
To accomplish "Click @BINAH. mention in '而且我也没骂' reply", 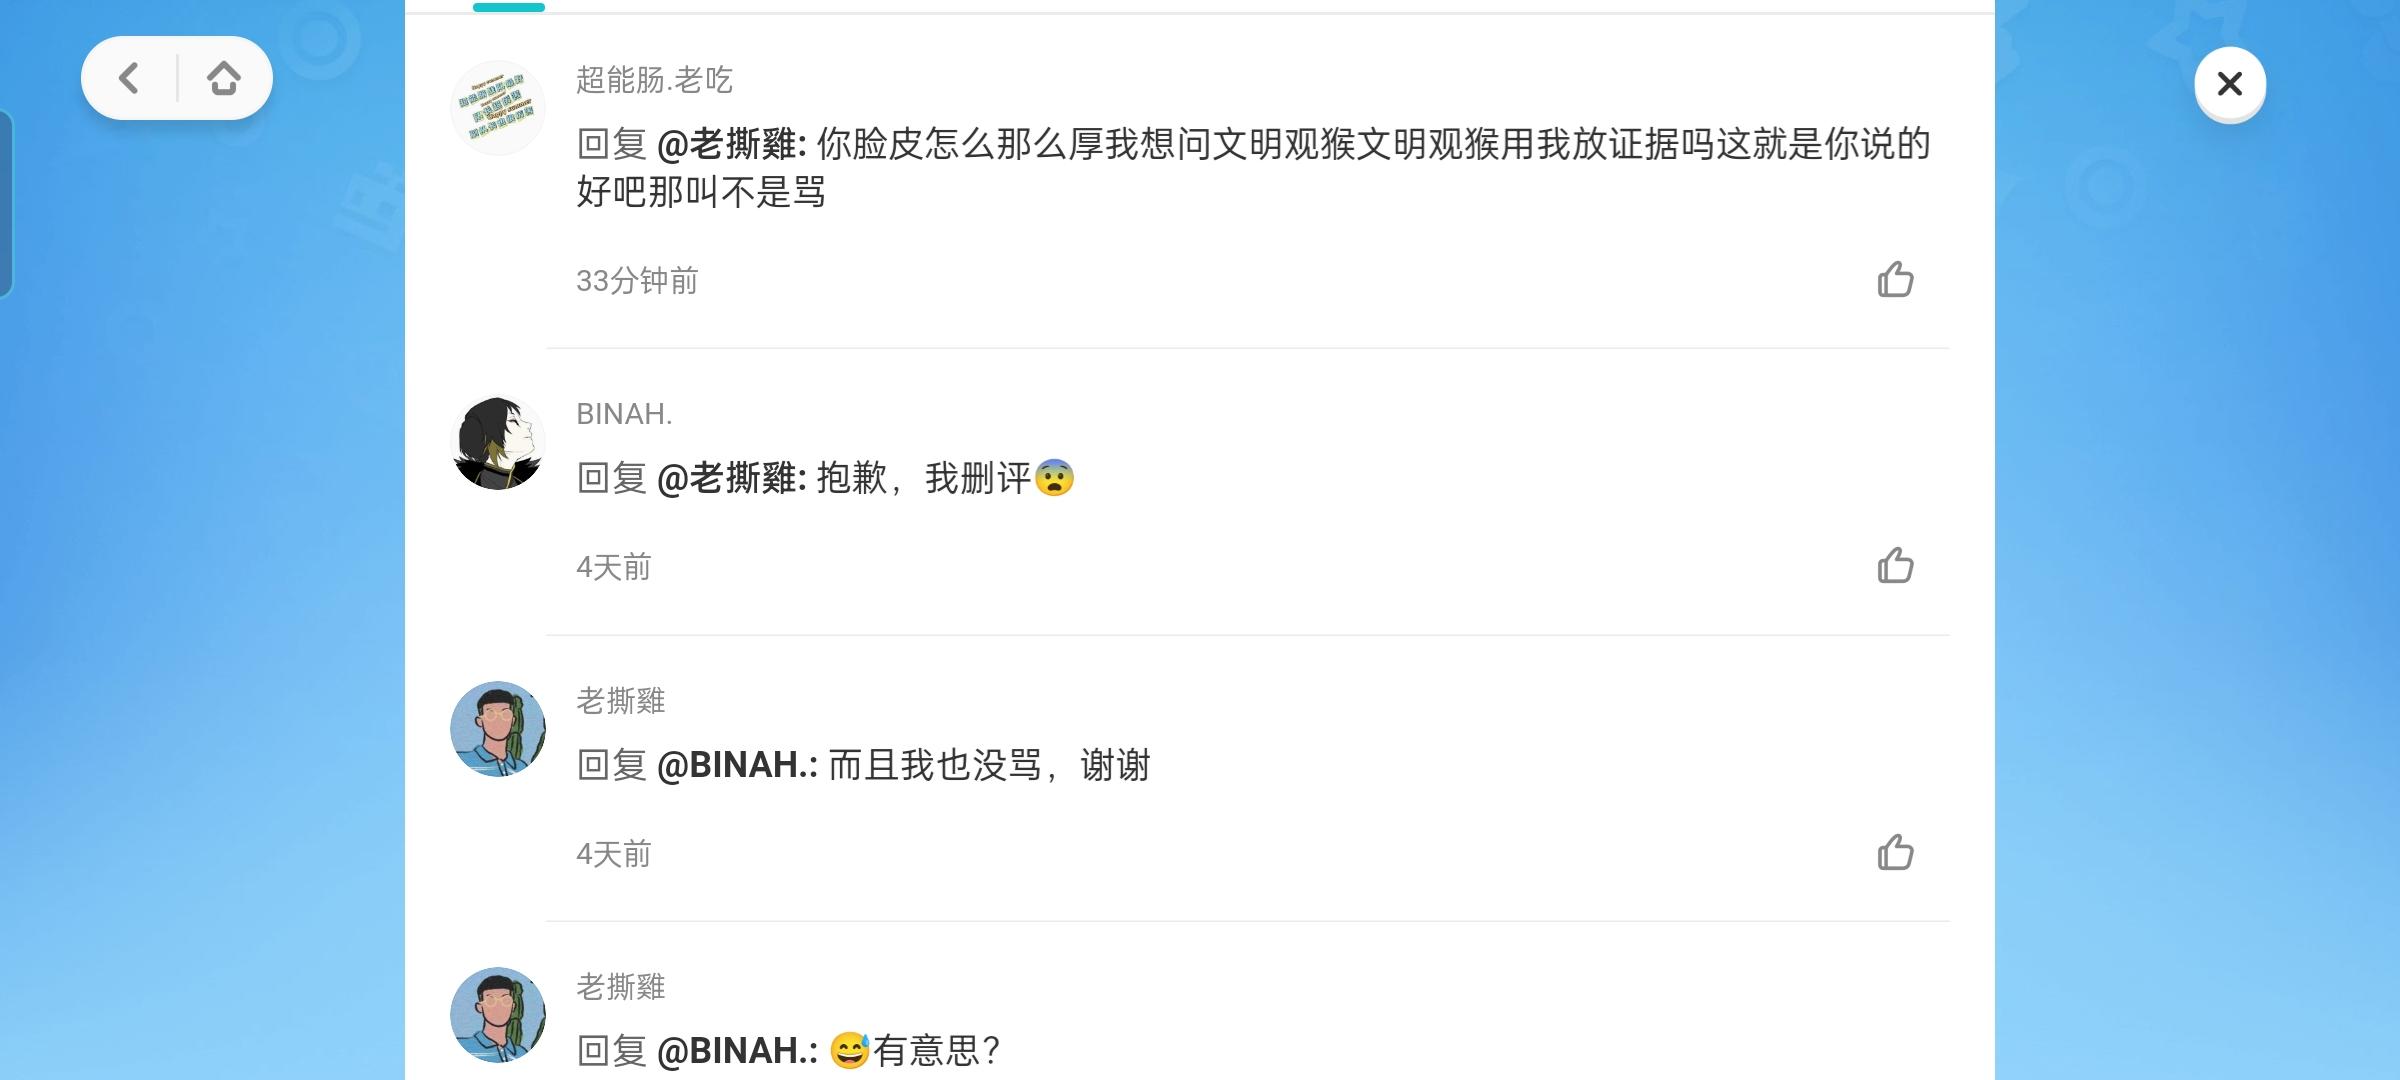I will tap(737, 765).
